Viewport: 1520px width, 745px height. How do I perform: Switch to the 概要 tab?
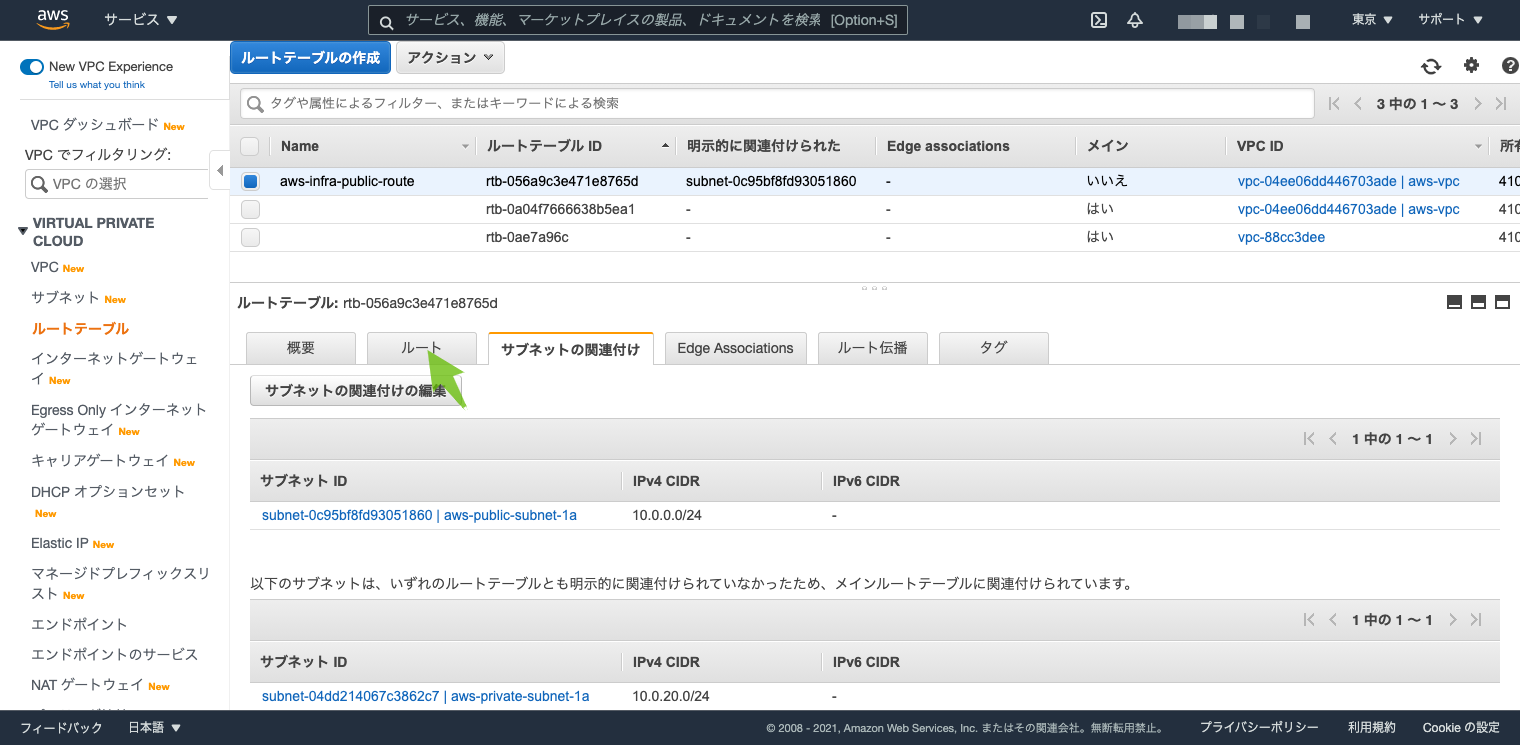301,348
